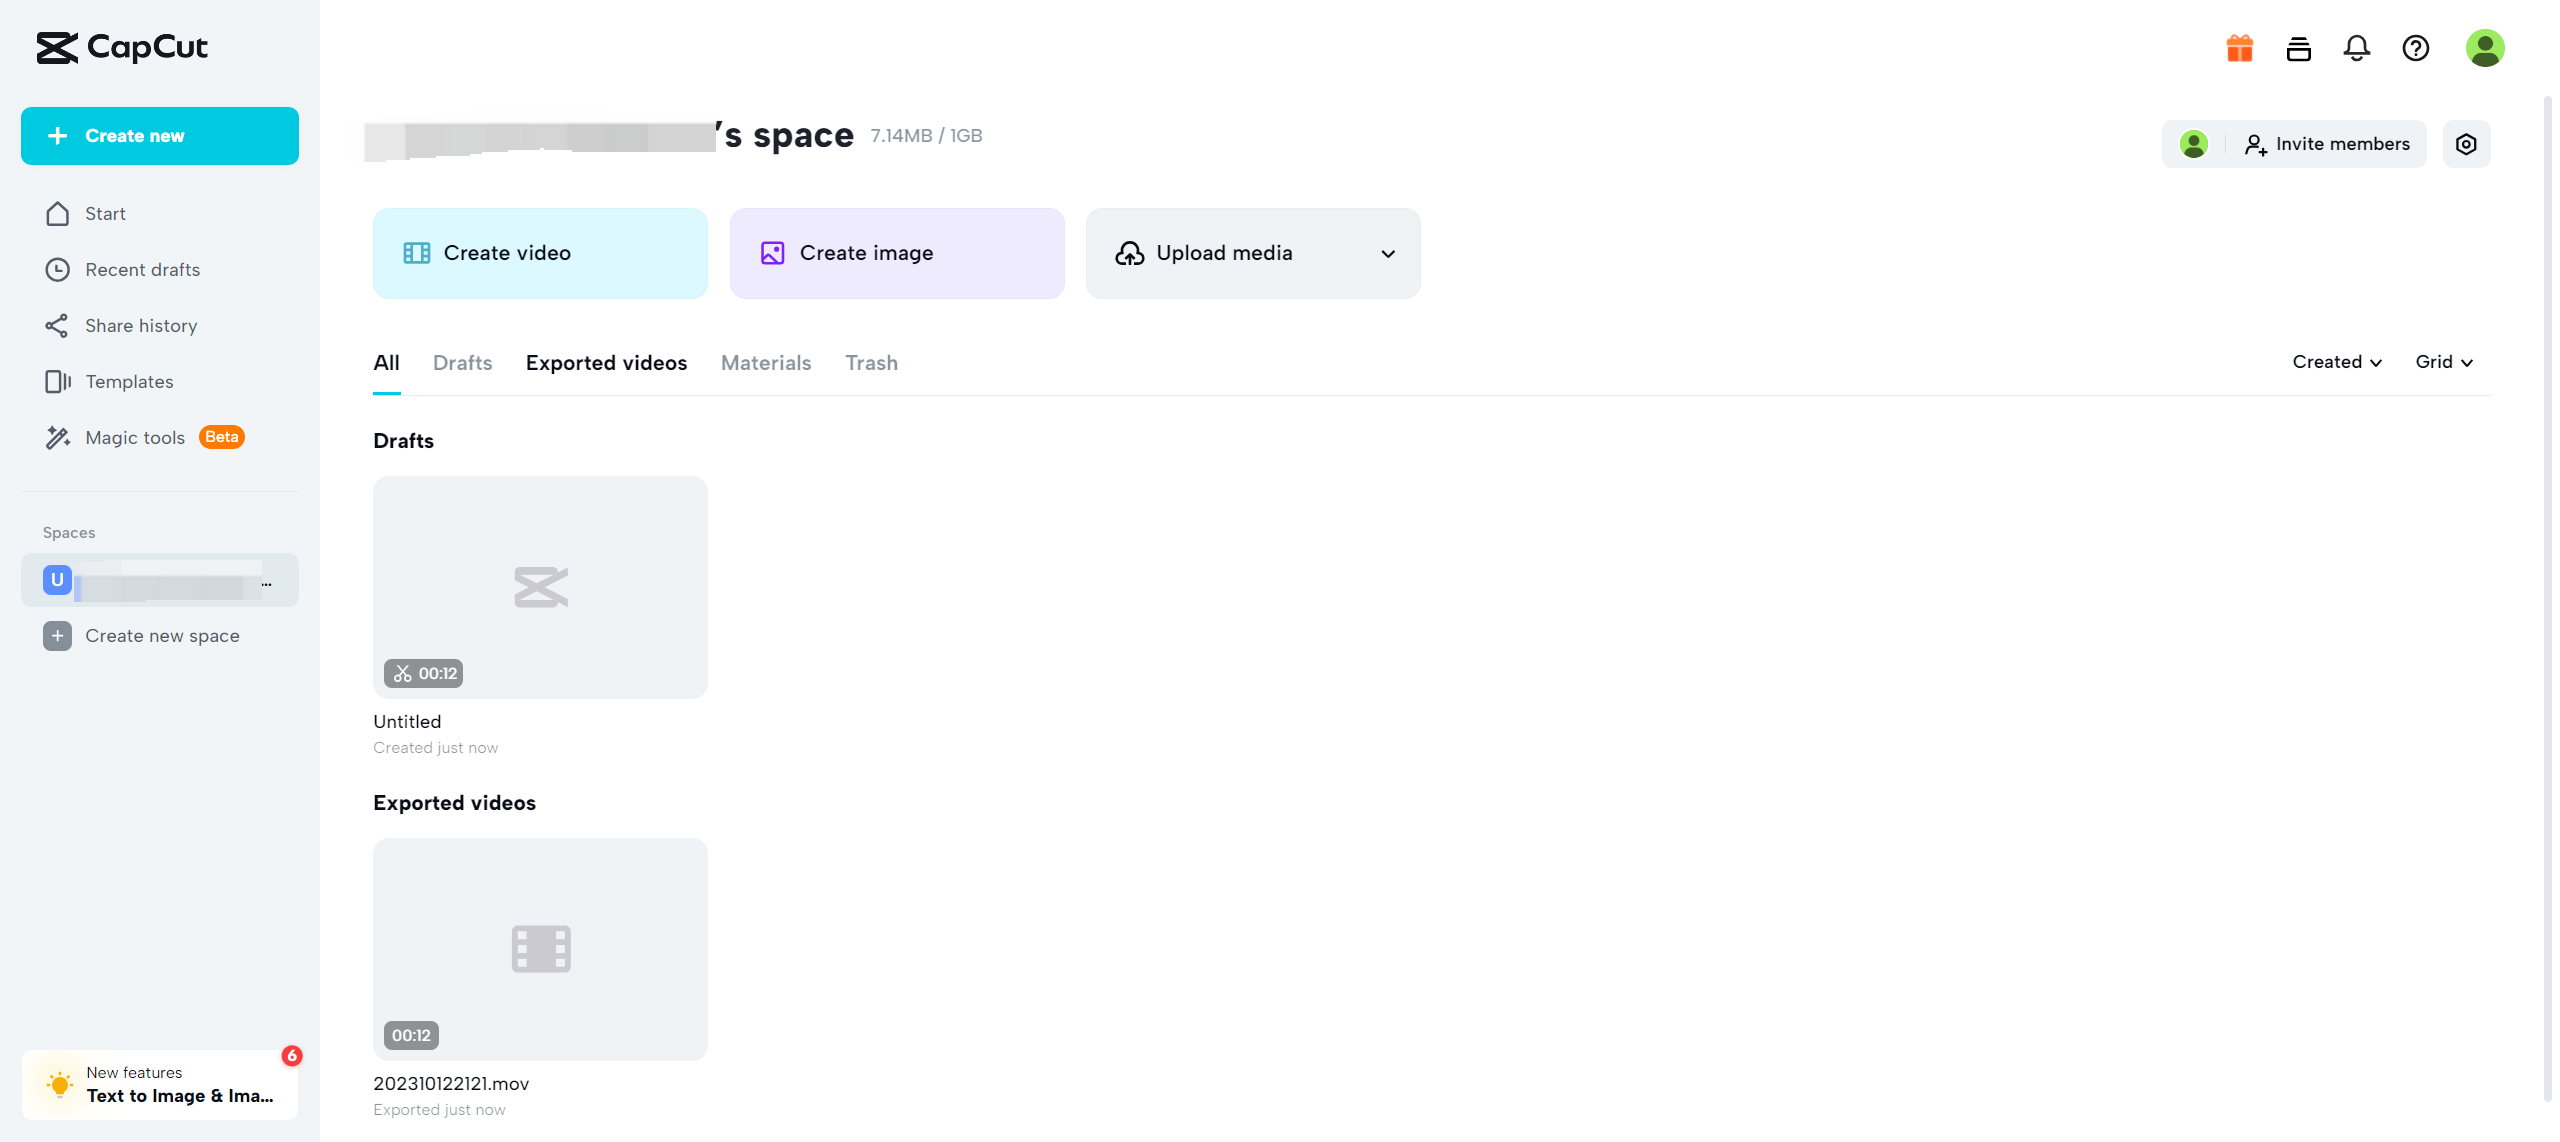Go to Templates in sidebar
2560x1142 pixels.
tap(129, 382)
